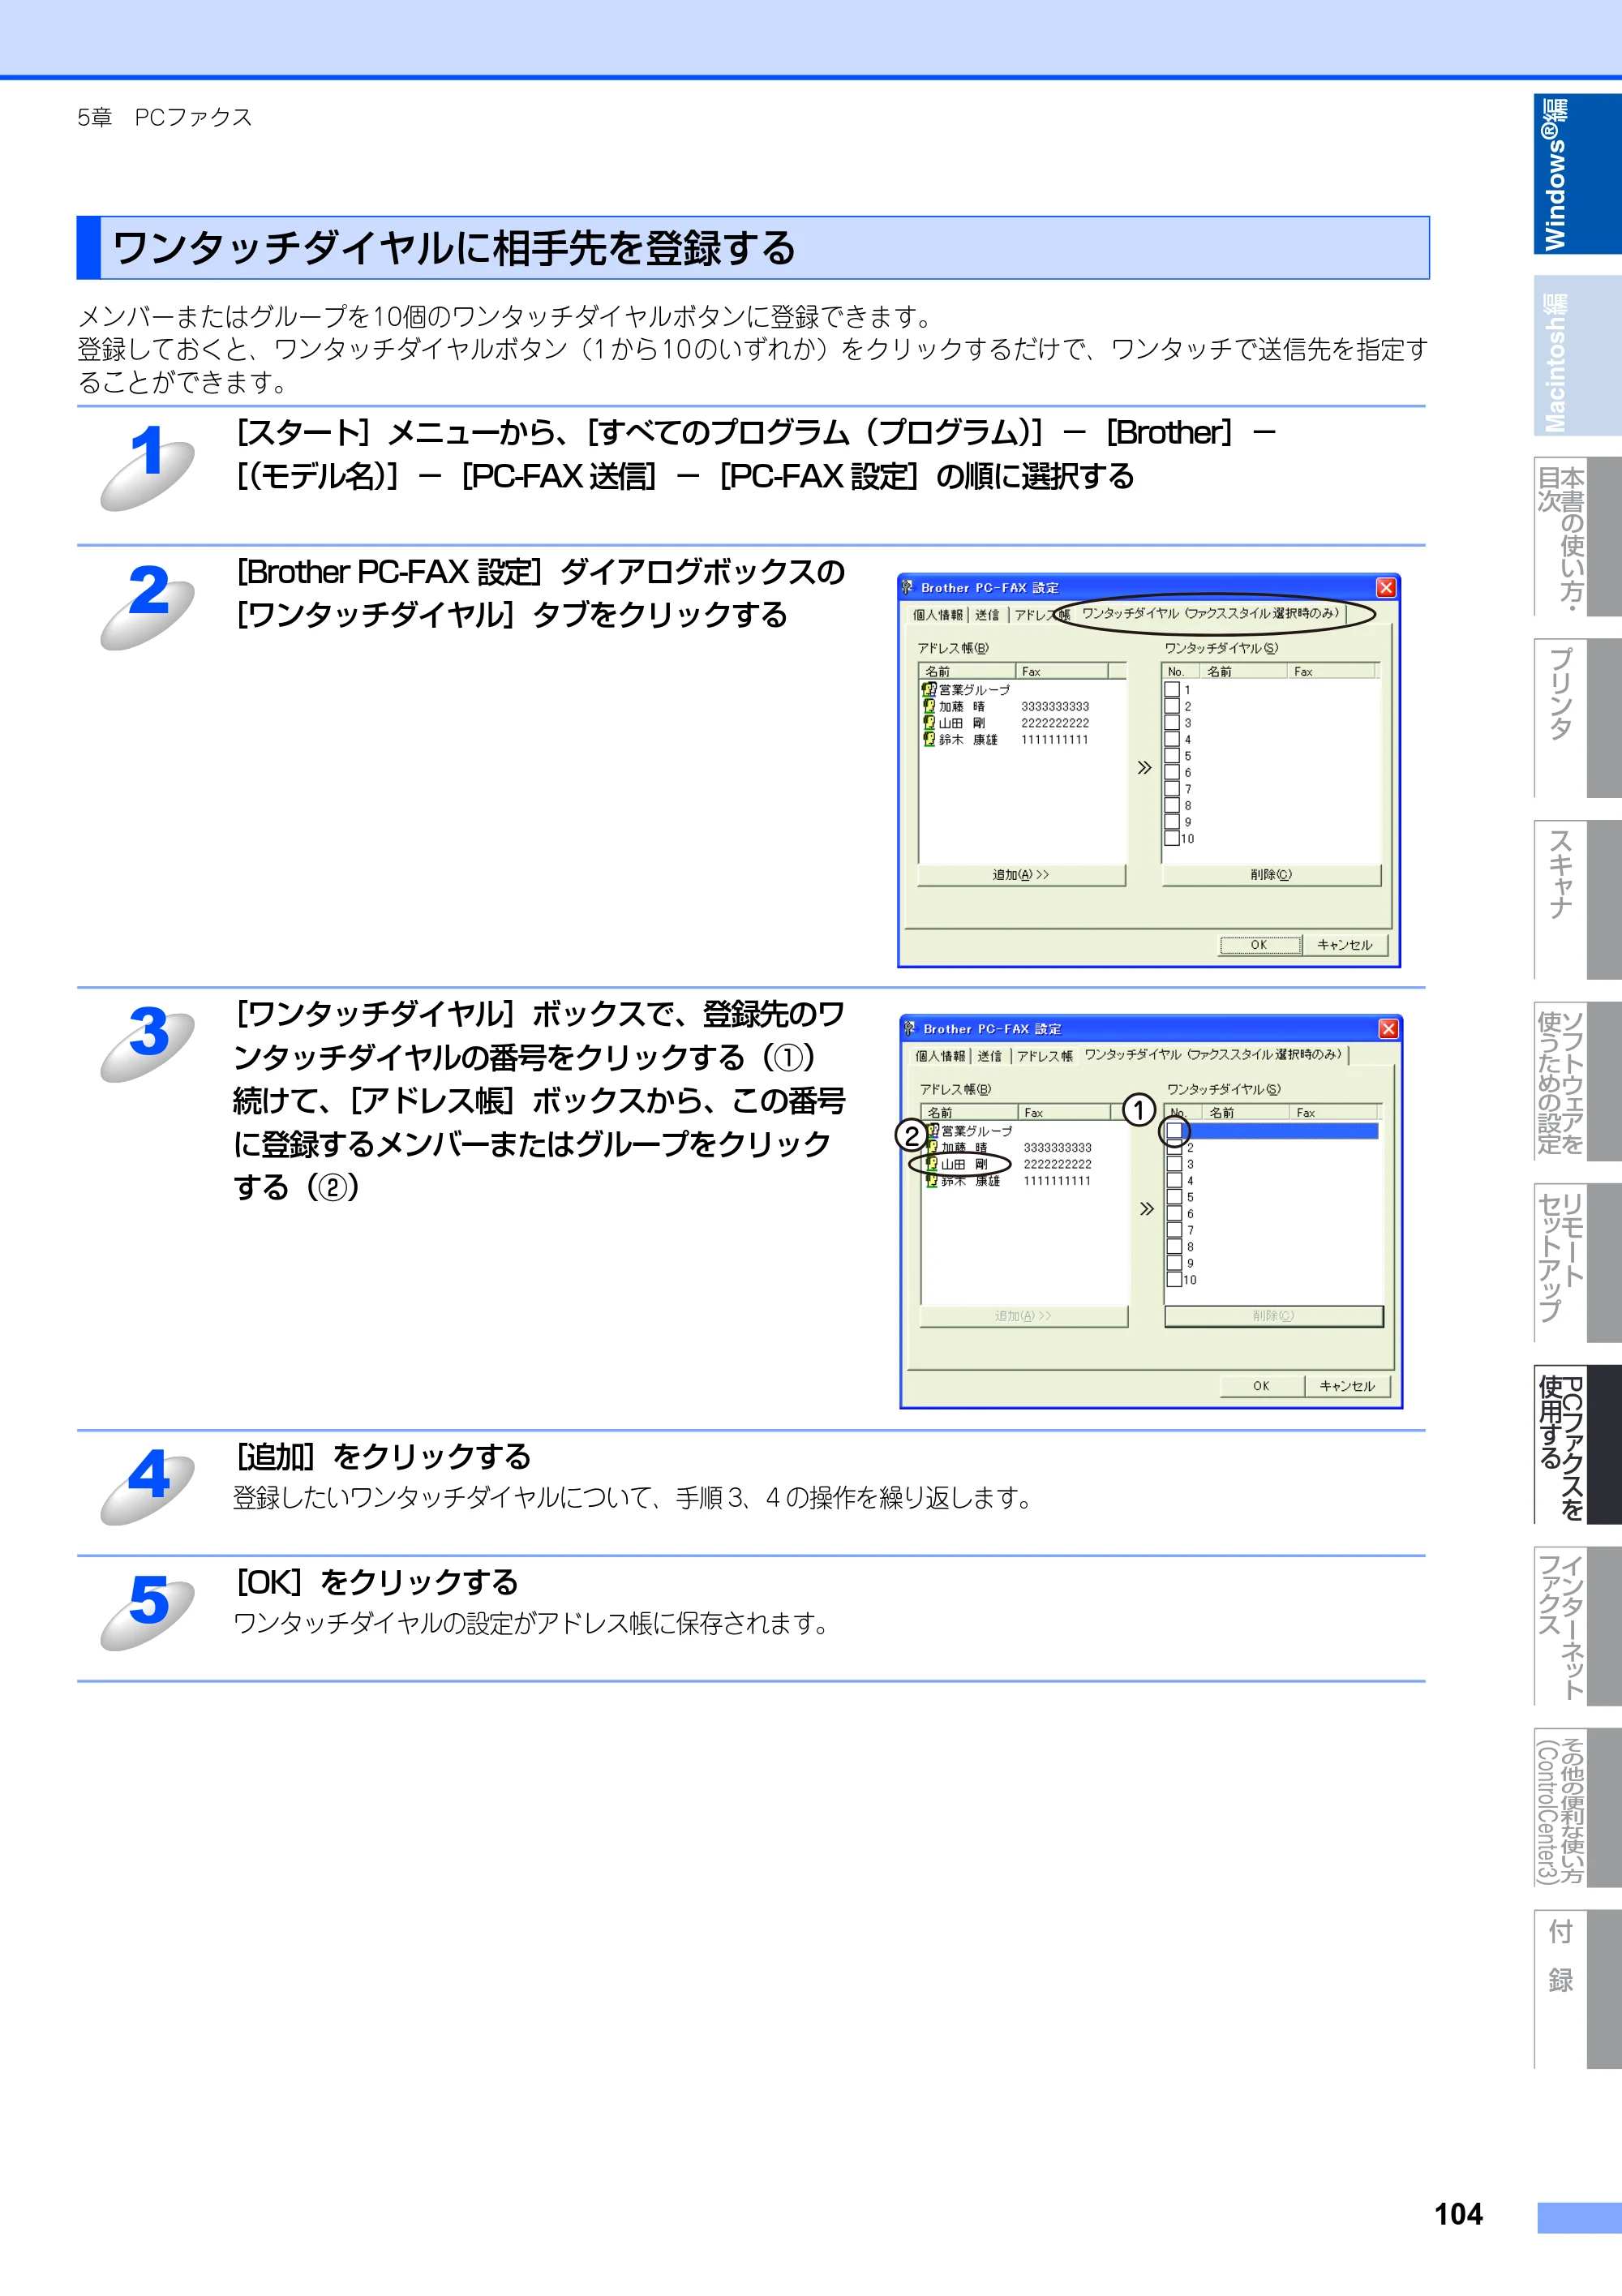Viewport: 1622px width, 2296px height.
Task: Click 削除(C) button in step 2 dialog
Action: (1271, 875)
